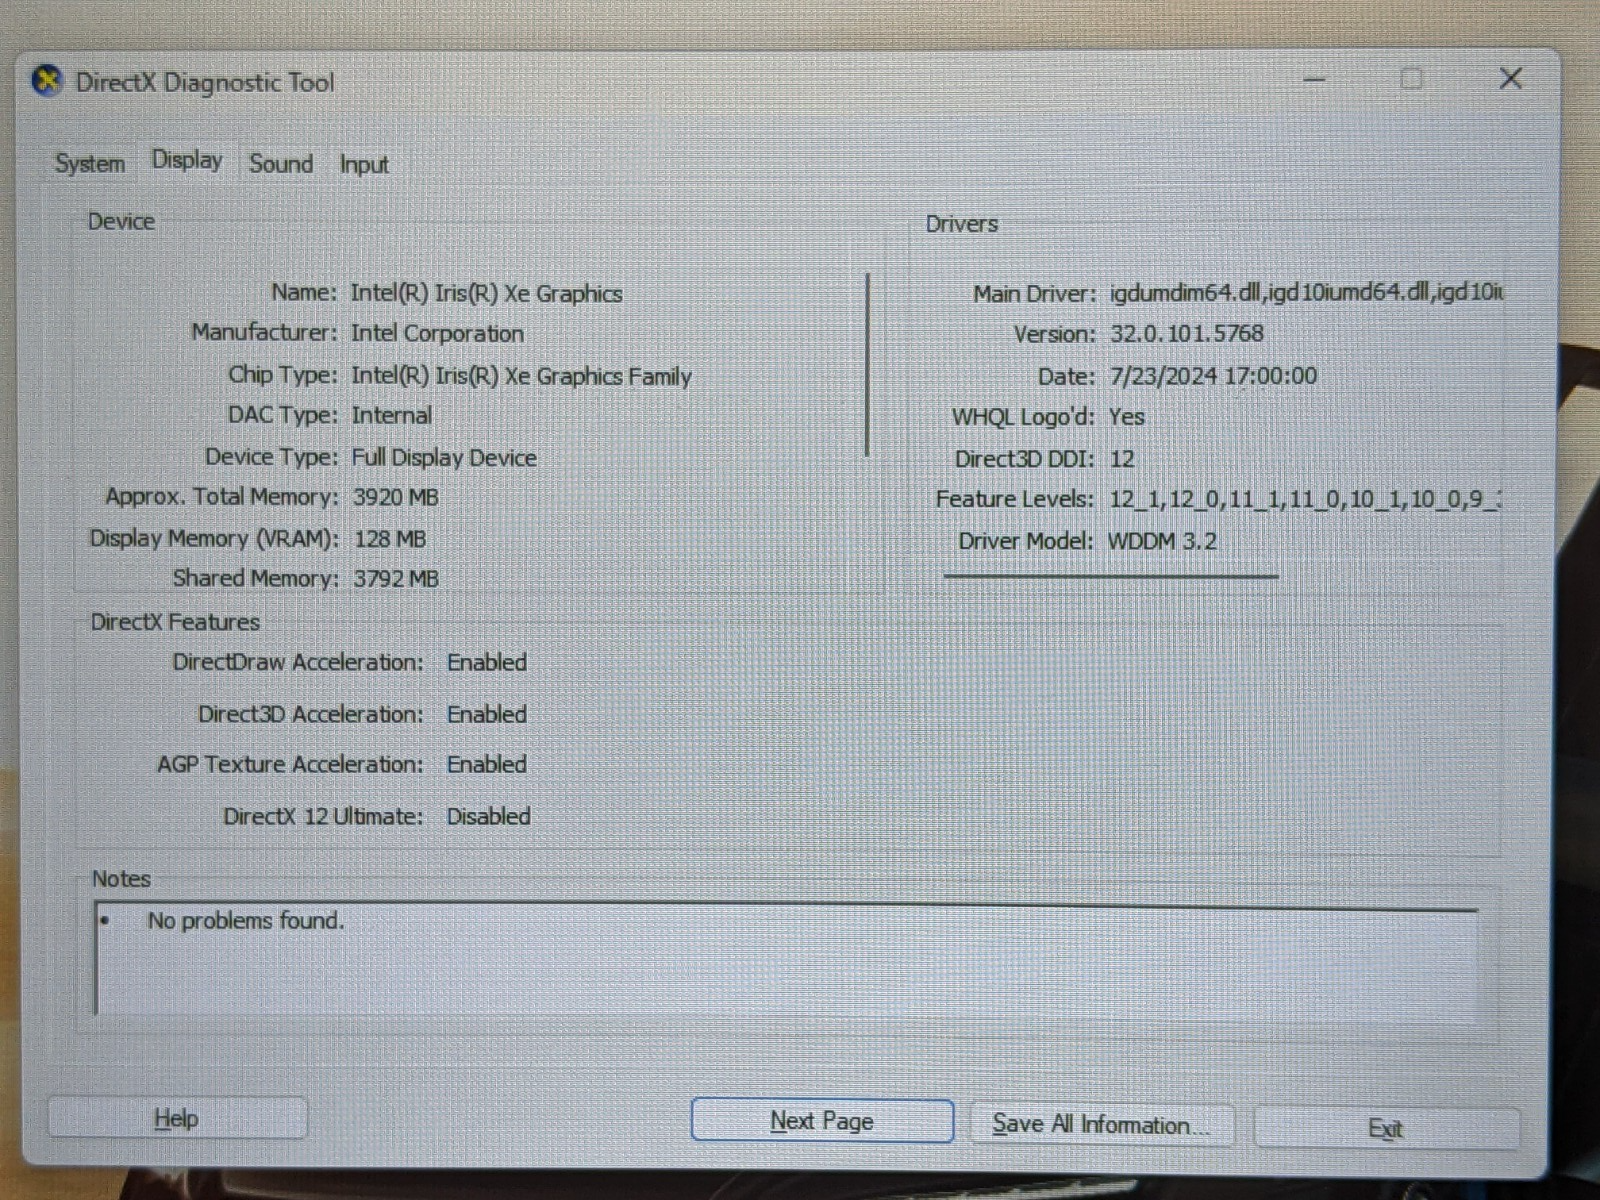Click the WDDM 3.2 driver model value

[1162, 542]
